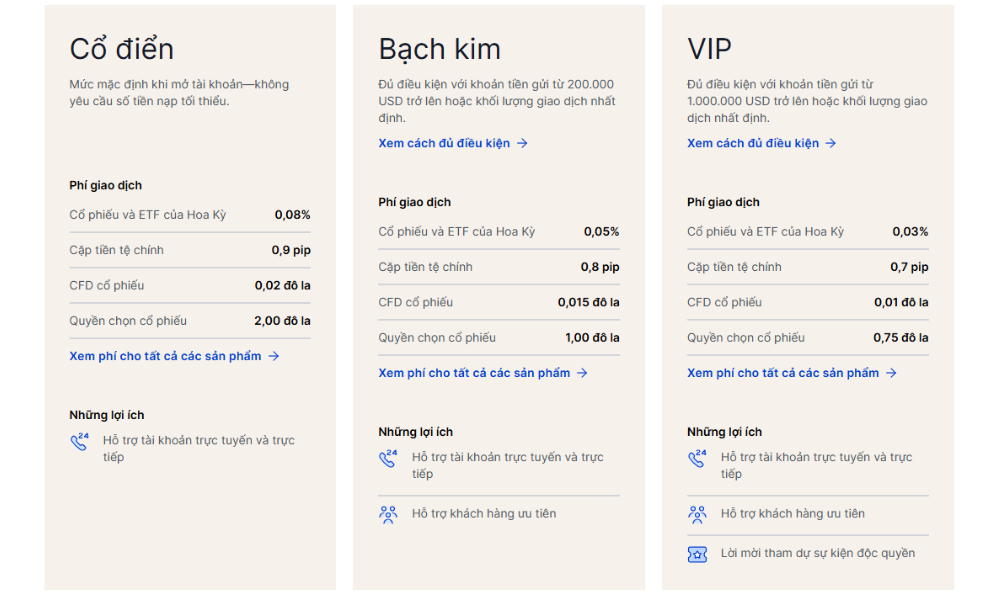Image resolution: width=1000 pixels, height=600 pixels.
Task: Click the exclusive event ticket icon in VIP card
Action: coord(697,554)
